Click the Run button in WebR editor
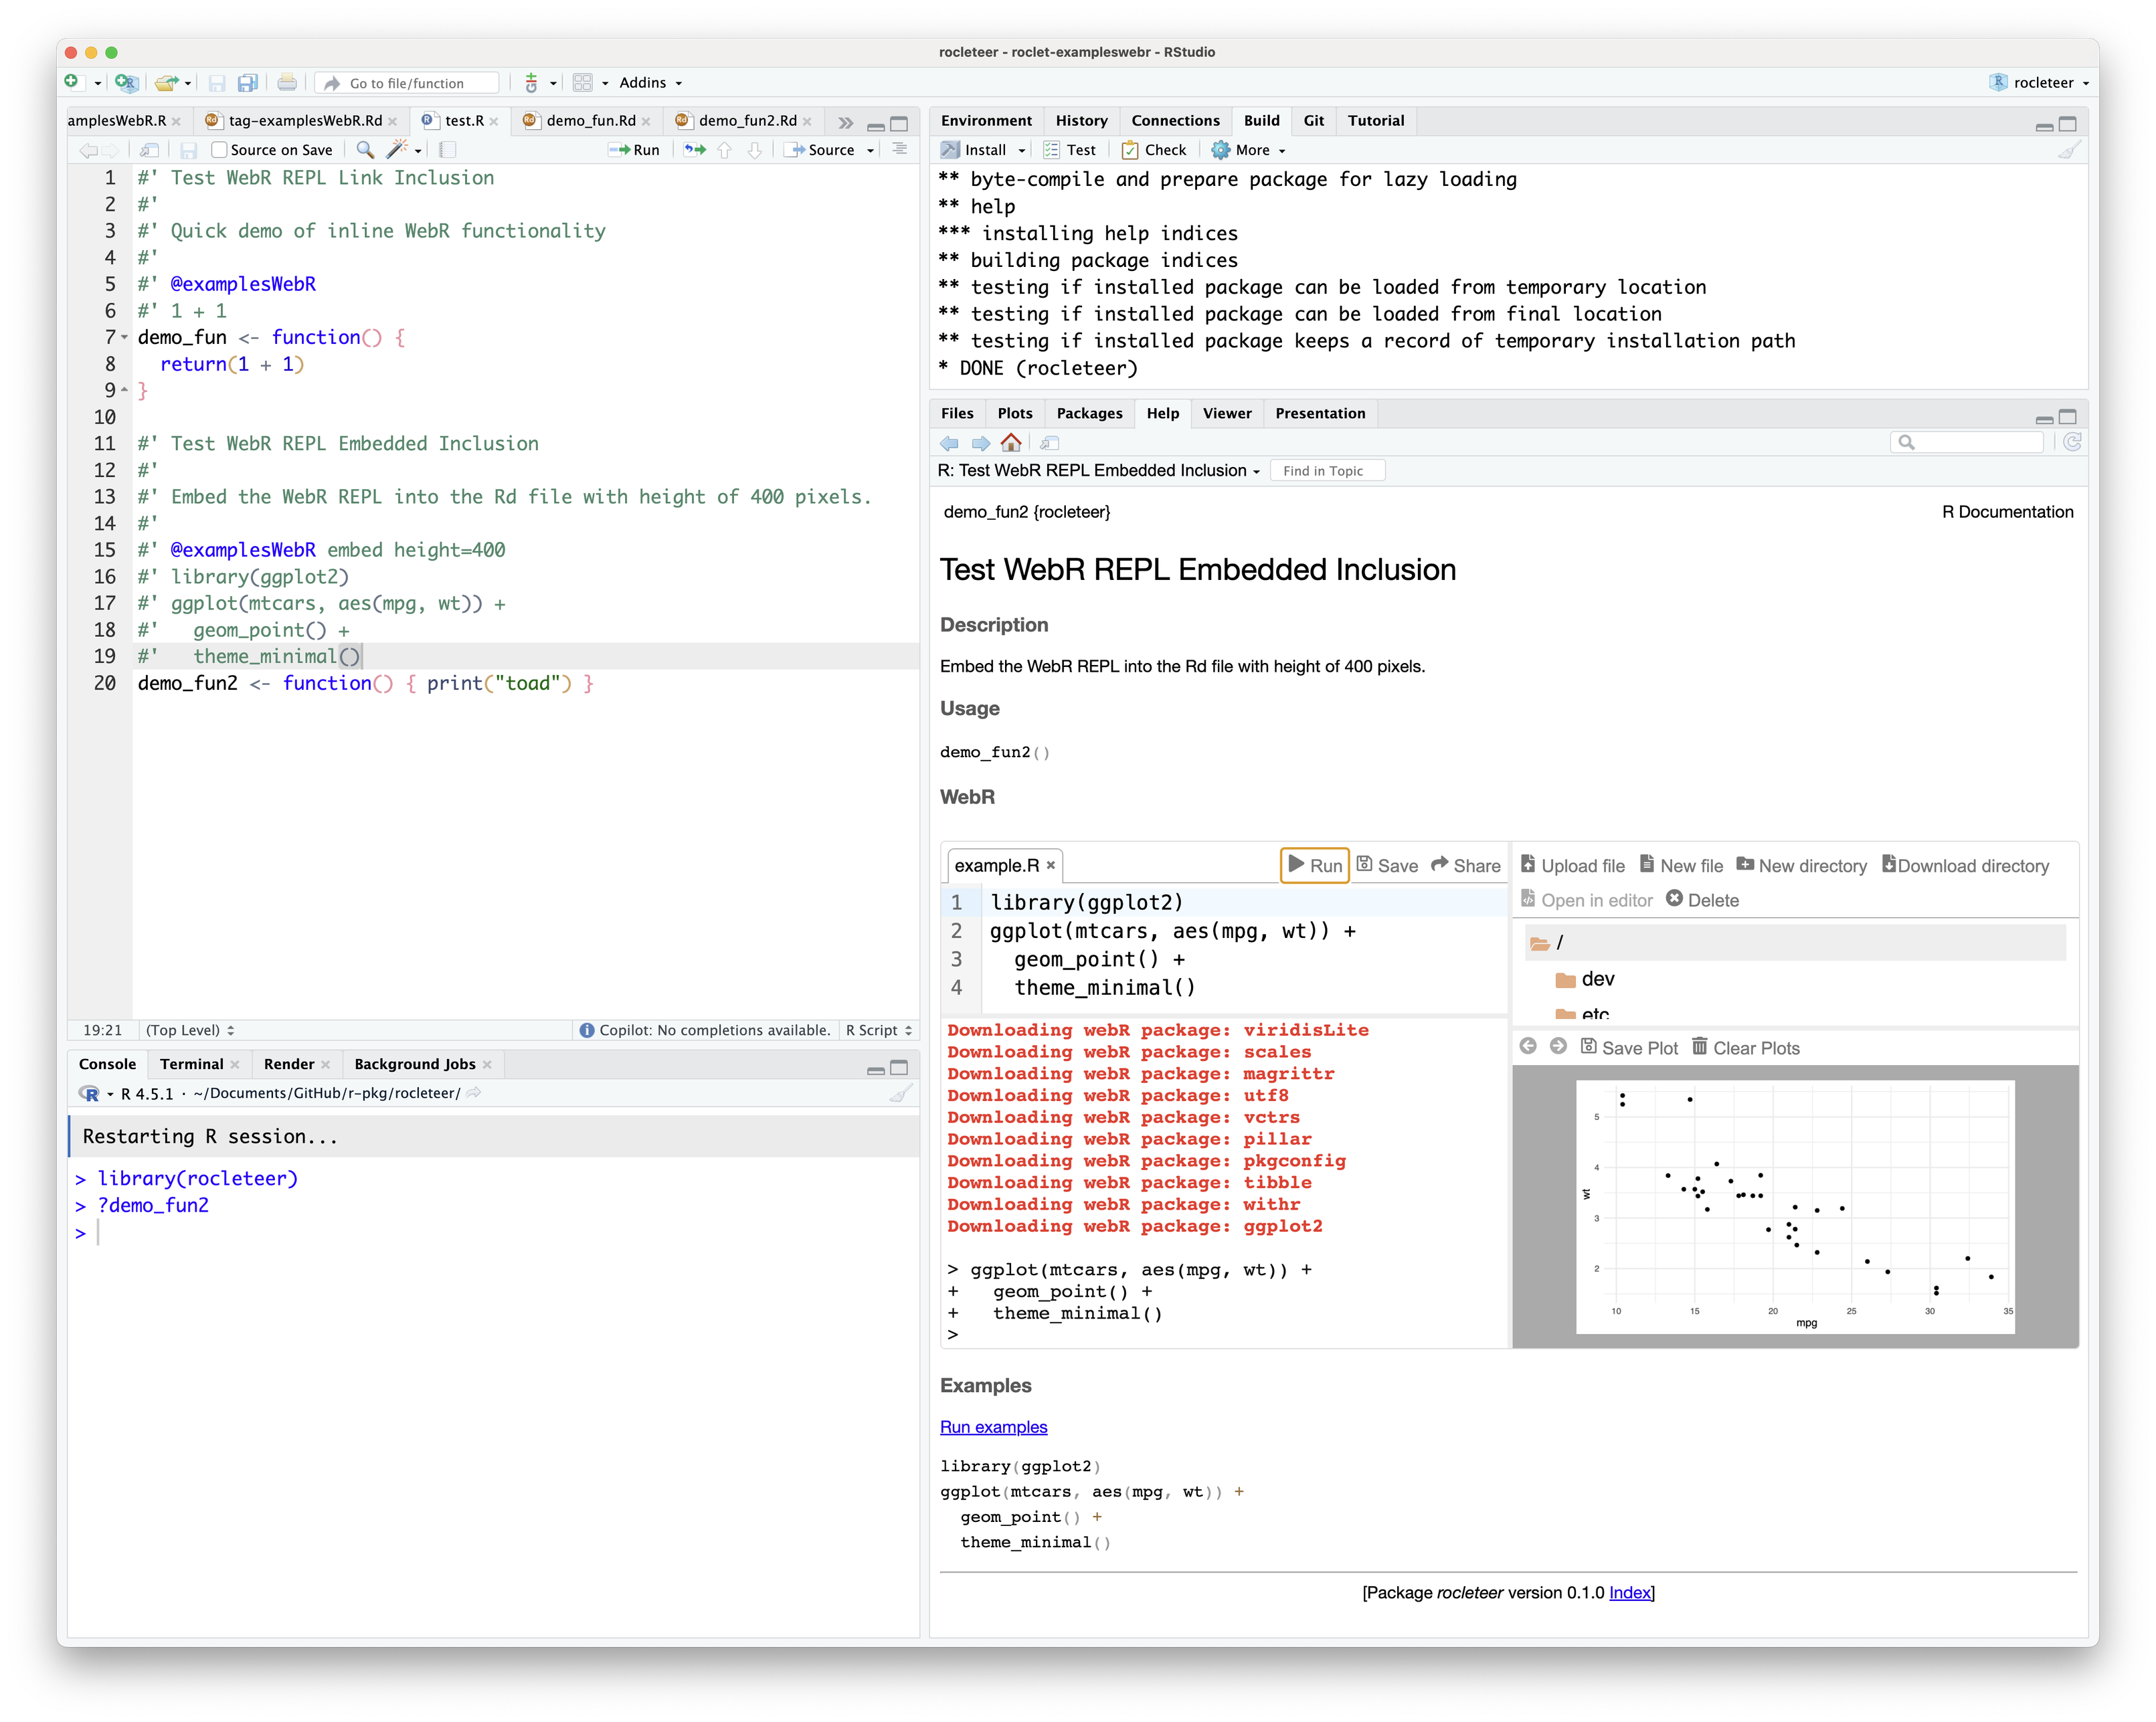Screen dimensions: 2156x1722 tap(1314, 865)
